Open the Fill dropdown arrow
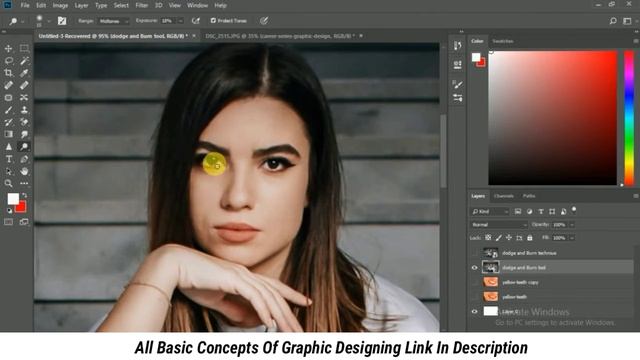 pyautogui.click(x=572, y=238)
